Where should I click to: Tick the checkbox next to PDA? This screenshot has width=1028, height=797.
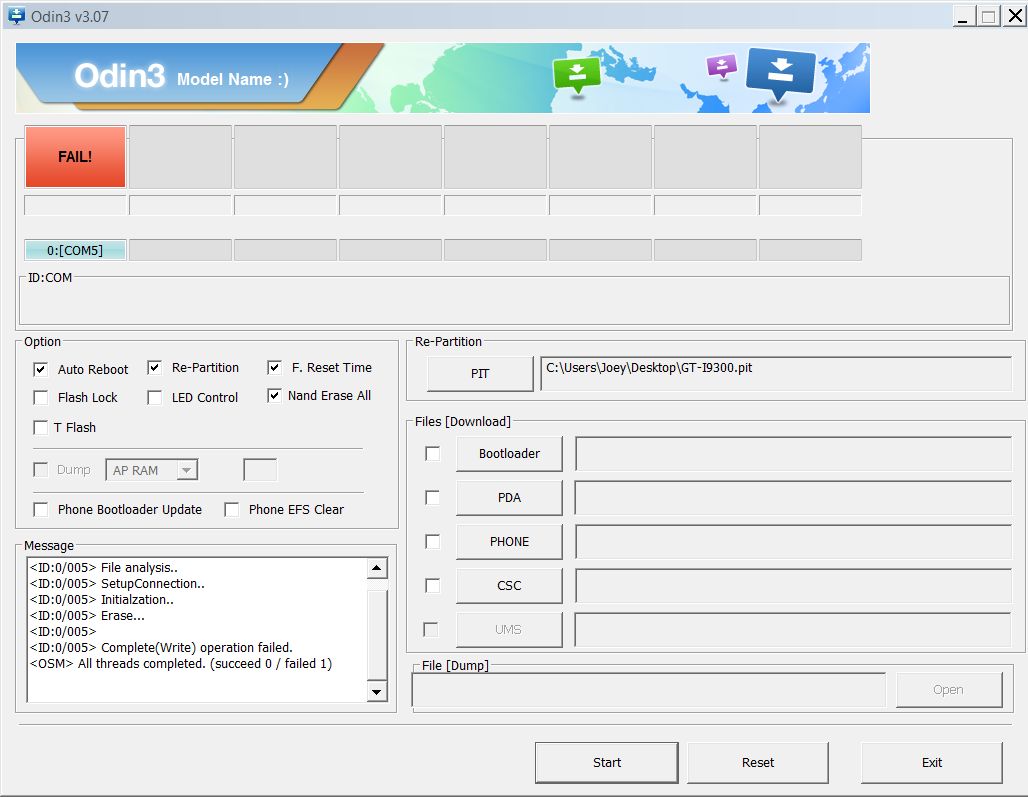point(432,497)
